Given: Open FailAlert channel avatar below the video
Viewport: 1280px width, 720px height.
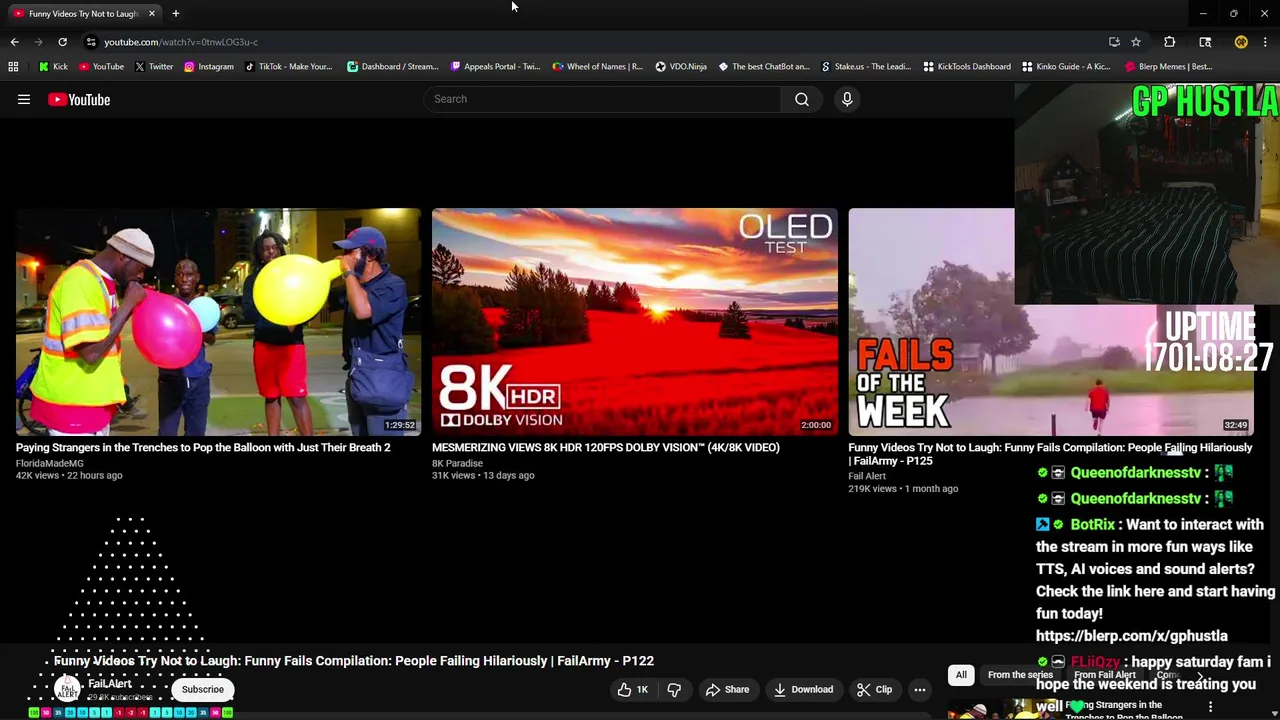Looking at the screenshot, I should pyautogui.click(x=67, y=689).
